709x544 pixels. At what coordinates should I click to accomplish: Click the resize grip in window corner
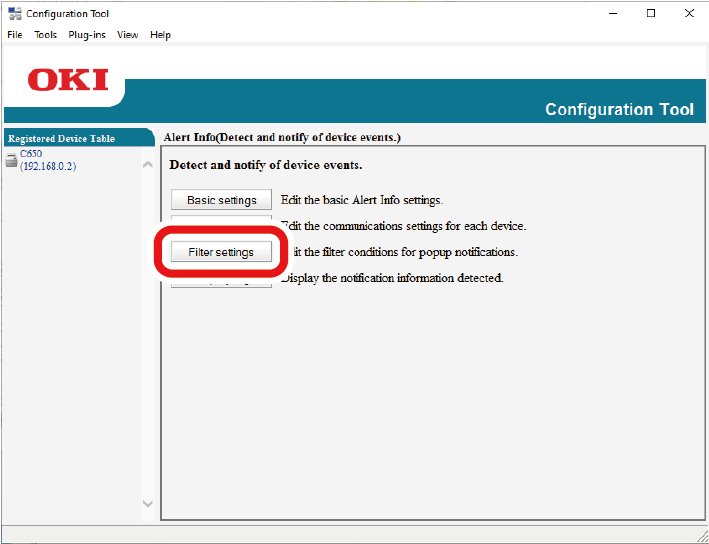click(701, 536)
